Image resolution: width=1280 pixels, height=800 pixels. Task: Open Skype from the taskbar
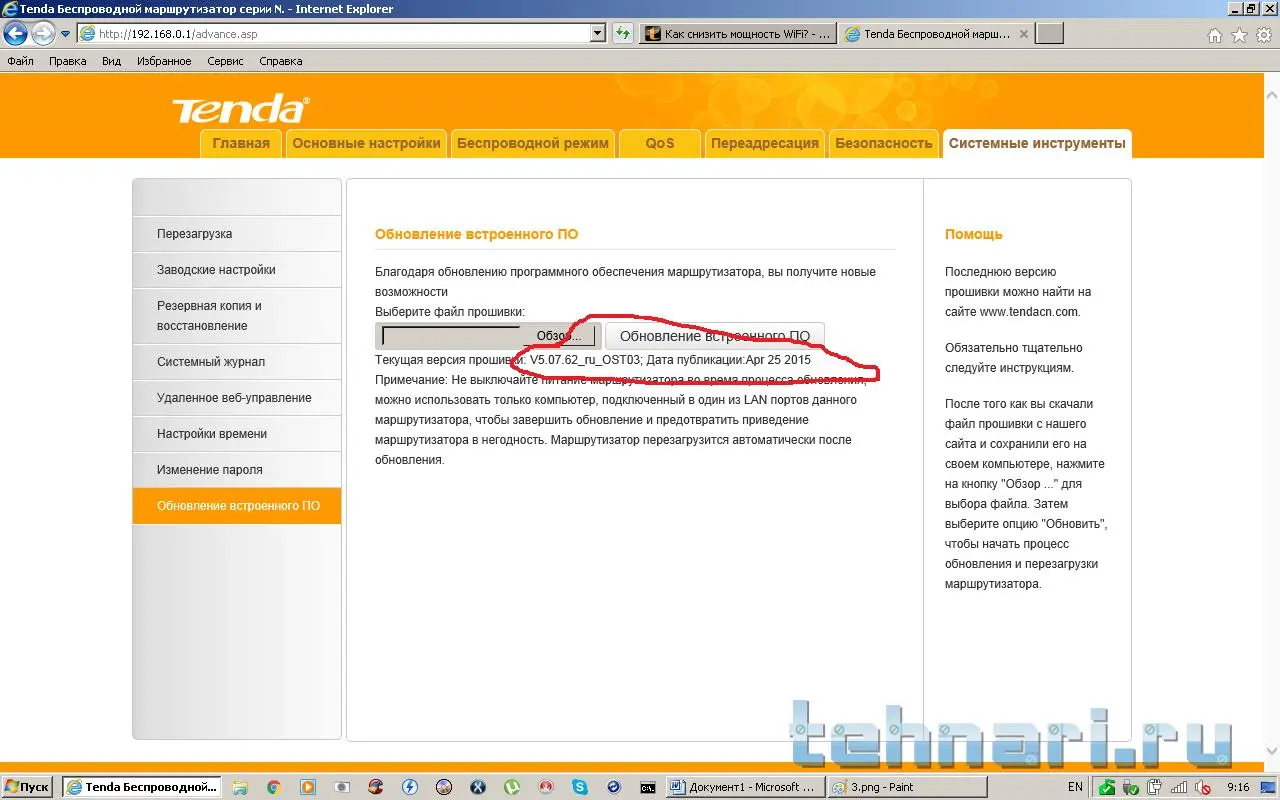coord(580,787)
